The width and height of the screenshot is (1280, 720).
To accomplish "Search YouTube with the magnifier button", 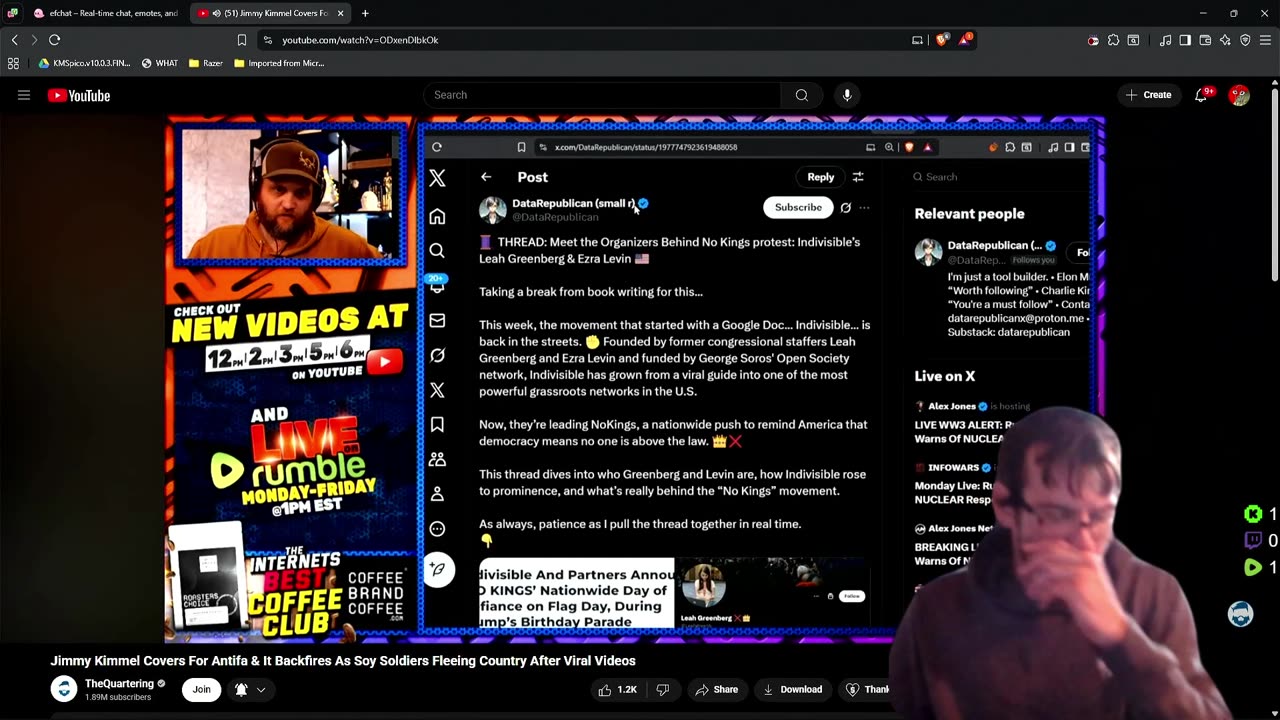I will (802, 95).
